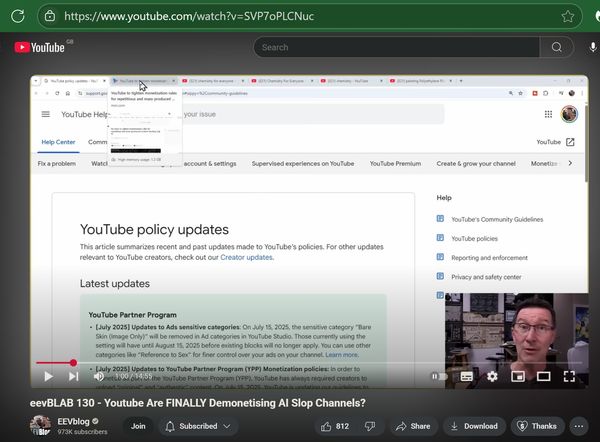This screenshot has width=600, height=442.
Task: Open the EEVblog channel avatar
Action: [41, 426]
